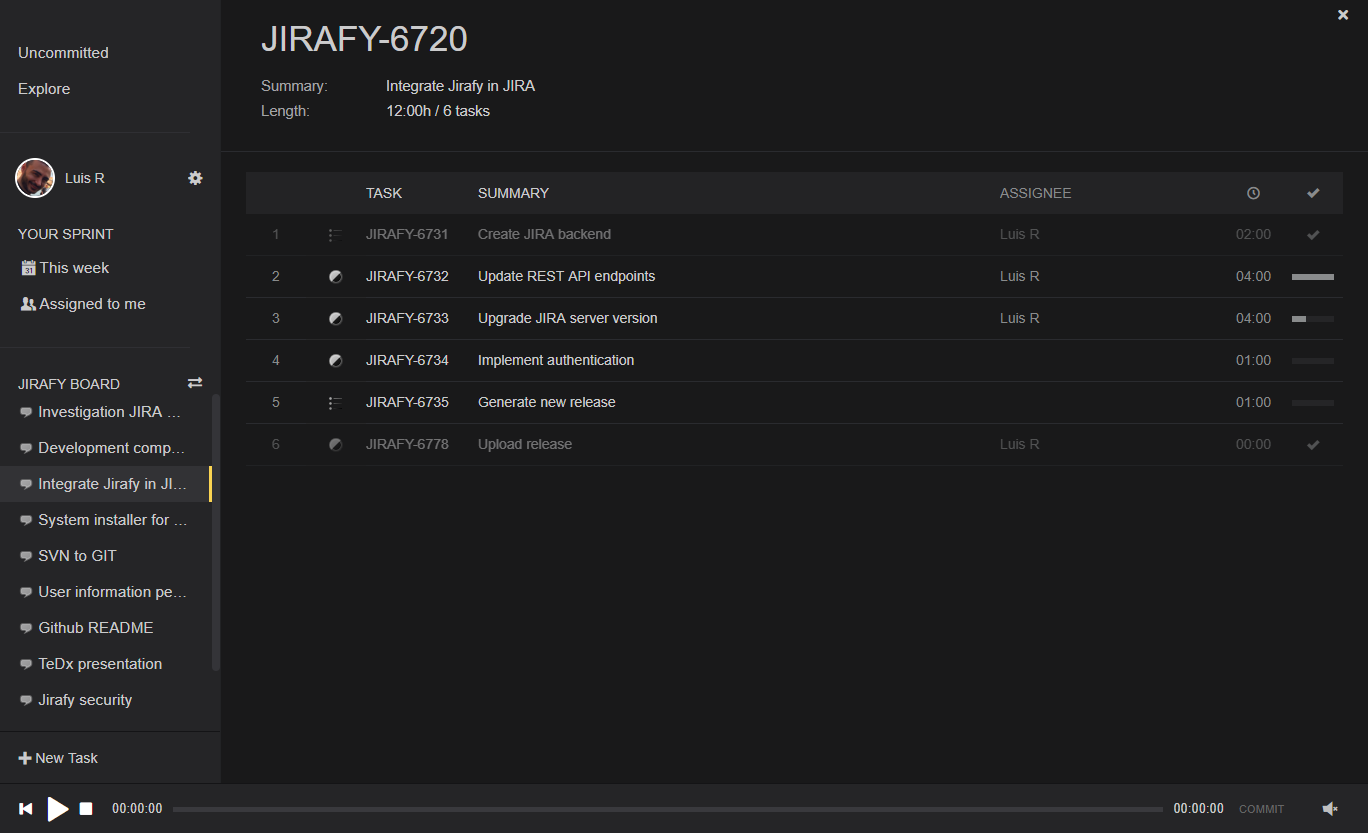
Task: Click the ASSIGNEE column header
Action: pos(1035,193)
